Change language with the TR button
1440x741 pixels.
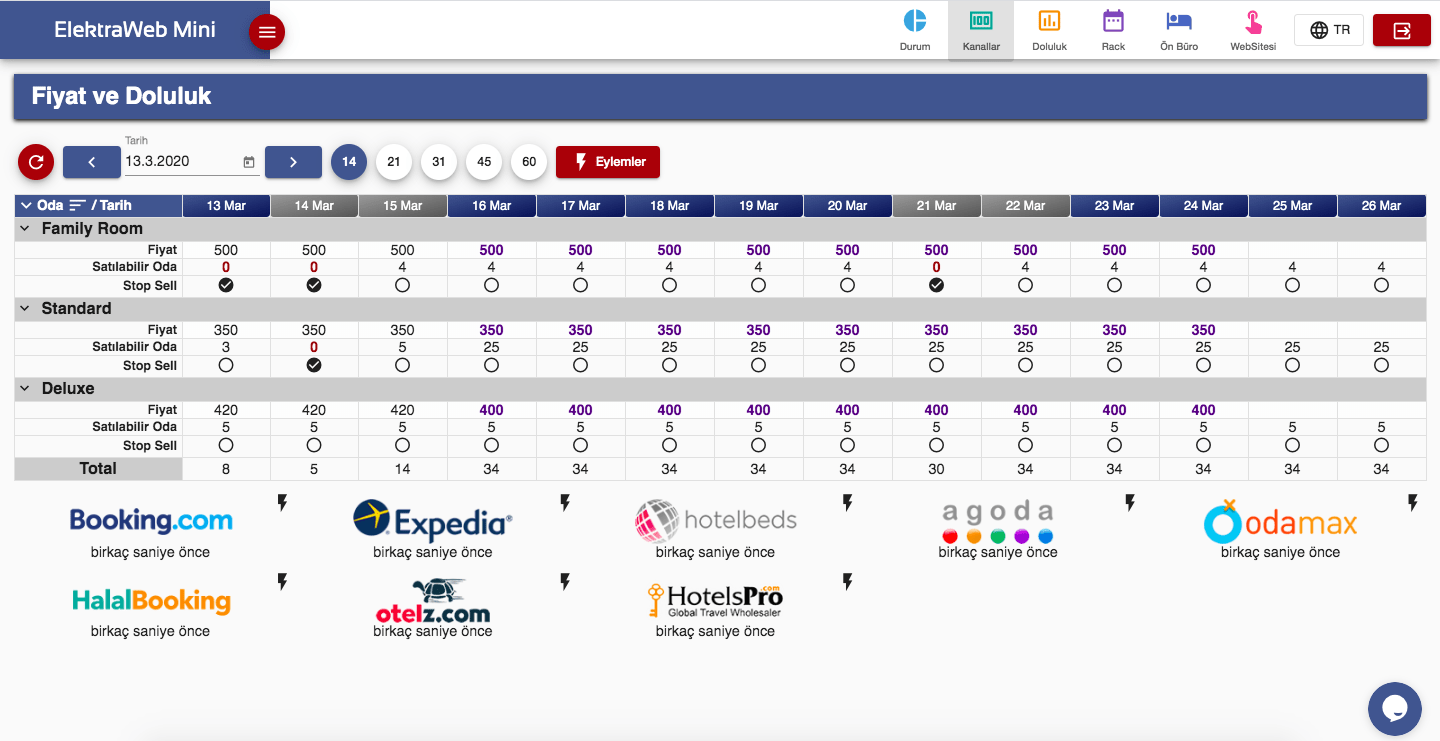[1329, 30]
